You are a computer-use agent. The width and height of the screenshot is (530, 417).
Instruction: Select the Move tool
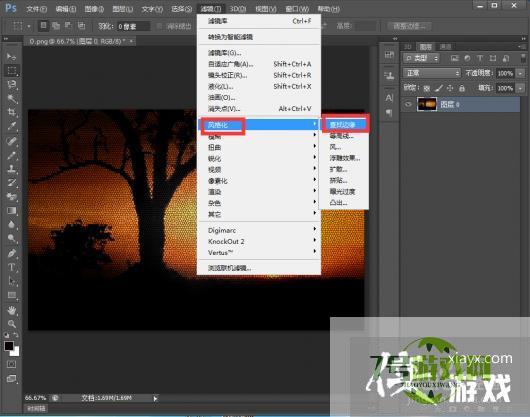click(11, 56)
